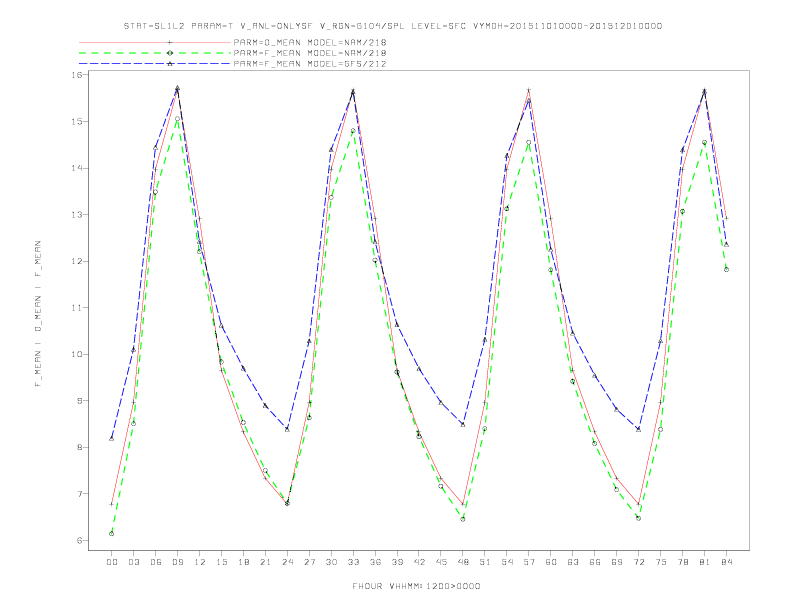The height and width of the screenshot is (612, 792).
Task: Click x-axis tick label 21
Action: pyautogui.click(x=265, y=562)
